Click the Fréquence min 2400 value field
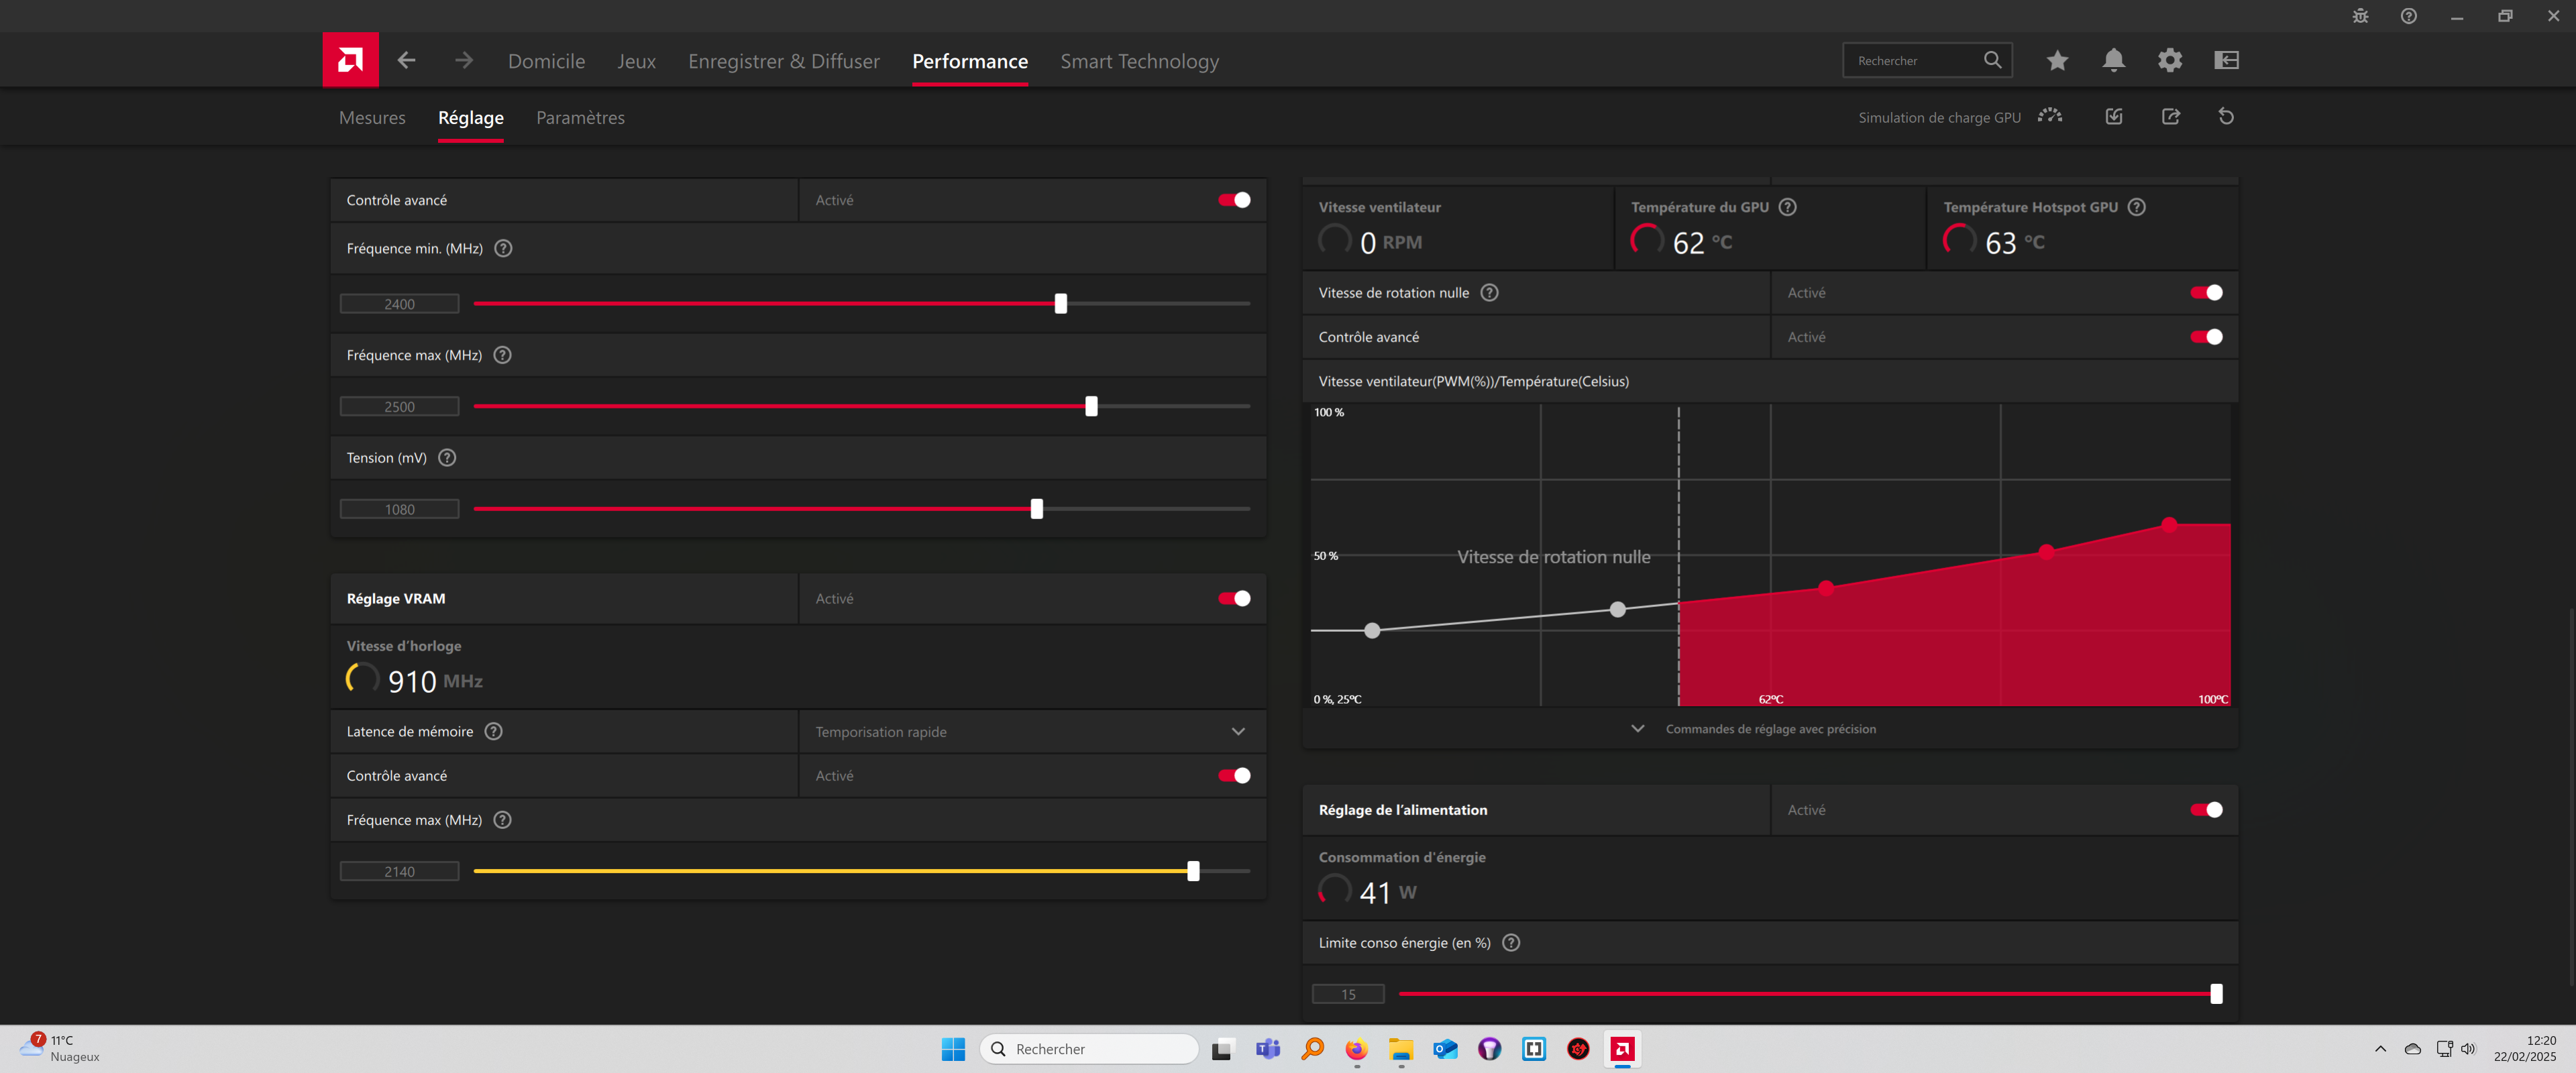The image size is (2576, 1073). pyautogui.click(x=399, y=304)
